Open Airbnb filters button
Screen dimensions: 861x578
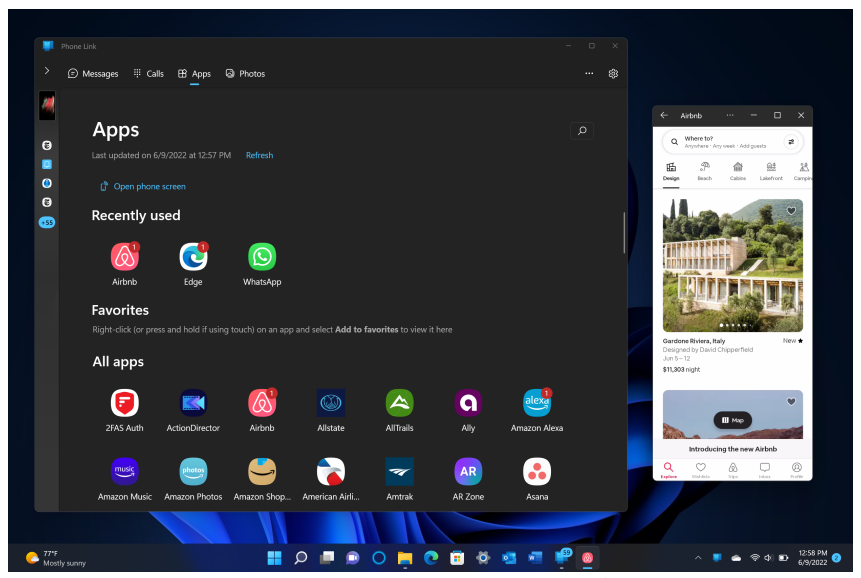point(791,142)
